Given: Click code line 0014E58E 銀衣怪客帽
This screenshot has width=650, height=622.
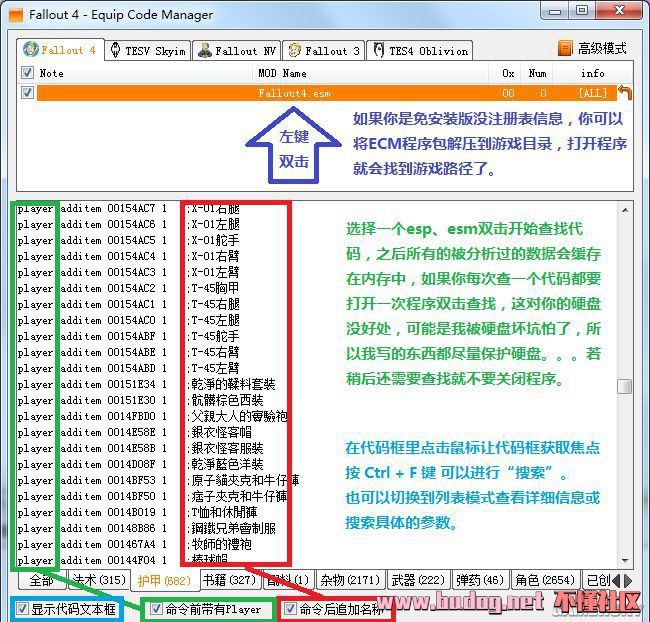Looking at the screenshot, I should click(134, 432).
